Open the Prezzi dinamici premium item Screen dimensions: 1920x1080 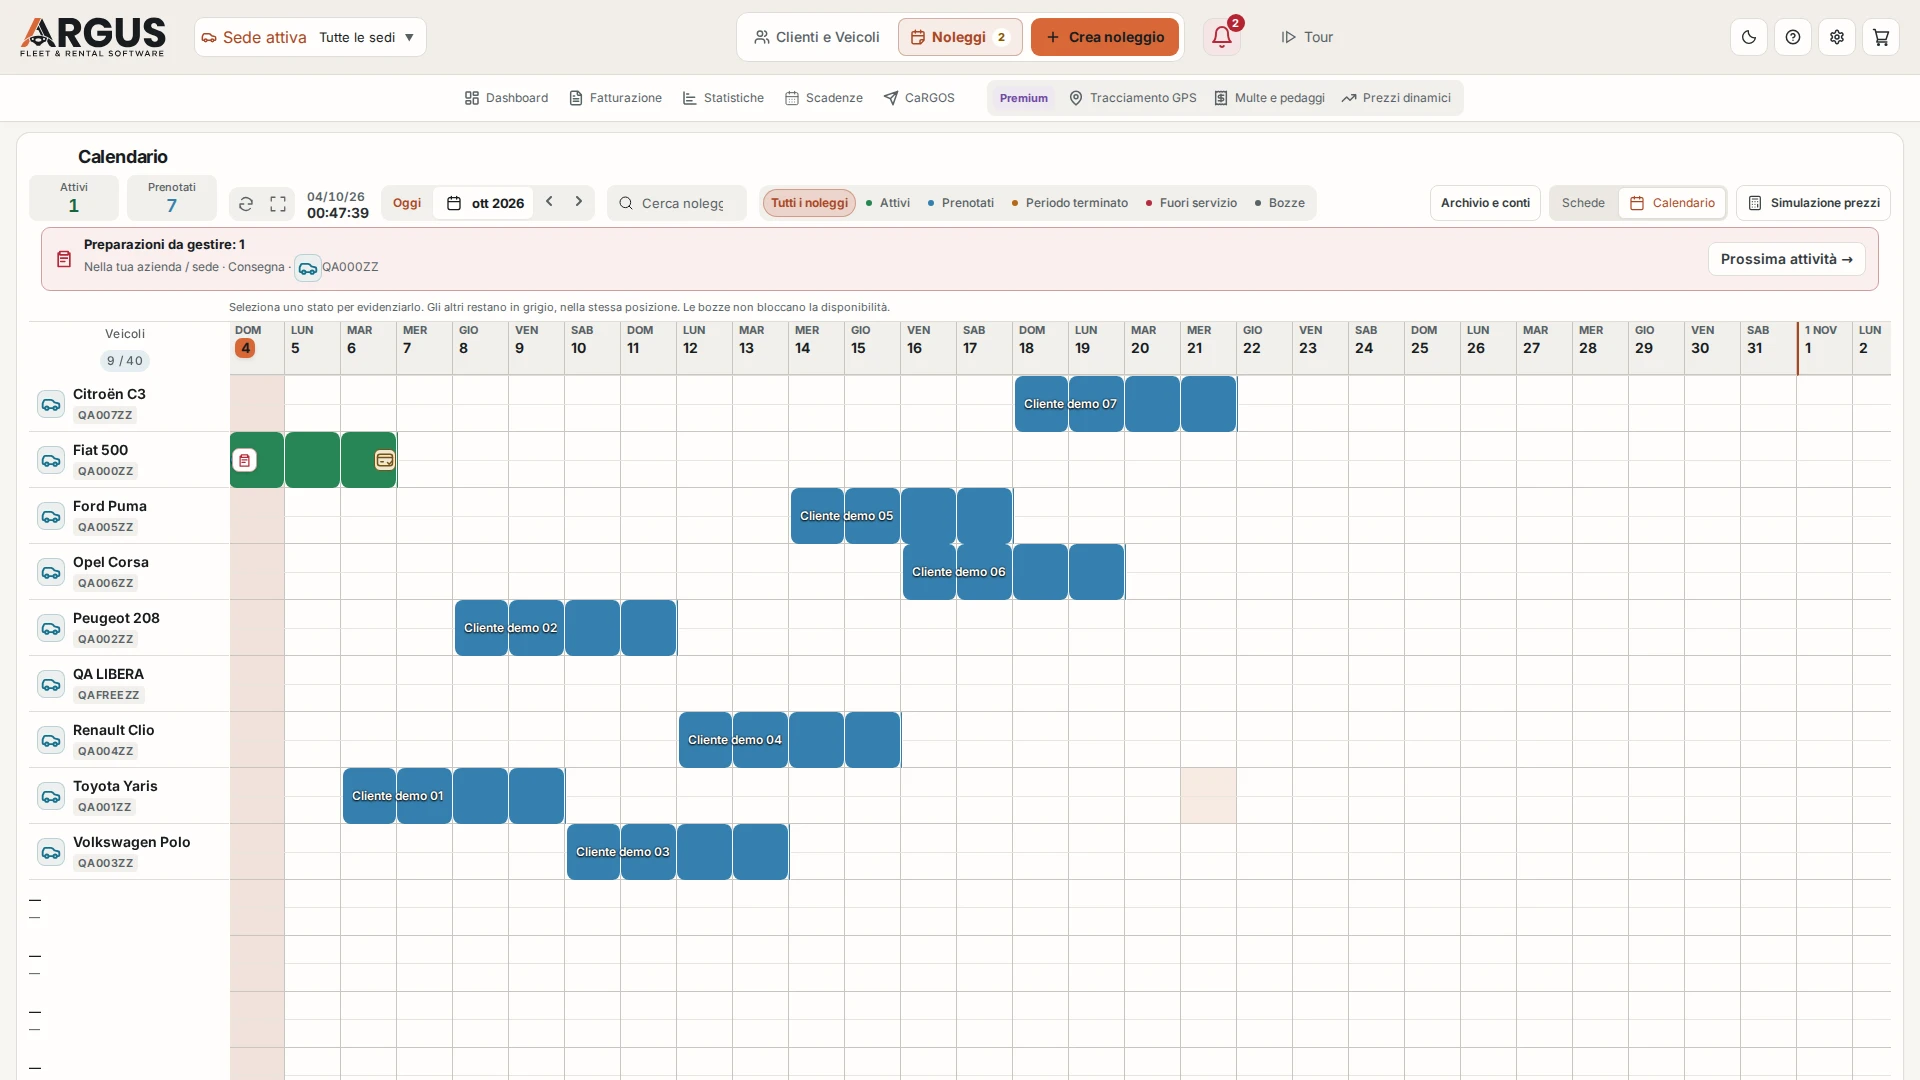[x=1396, y=98]
